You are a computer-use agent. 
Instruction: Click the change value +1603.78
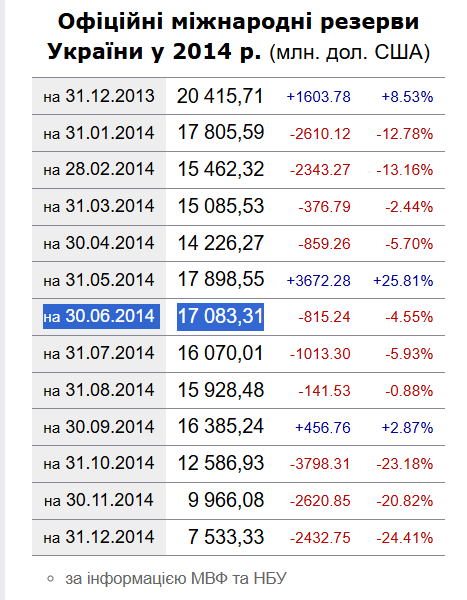point(318,96)
